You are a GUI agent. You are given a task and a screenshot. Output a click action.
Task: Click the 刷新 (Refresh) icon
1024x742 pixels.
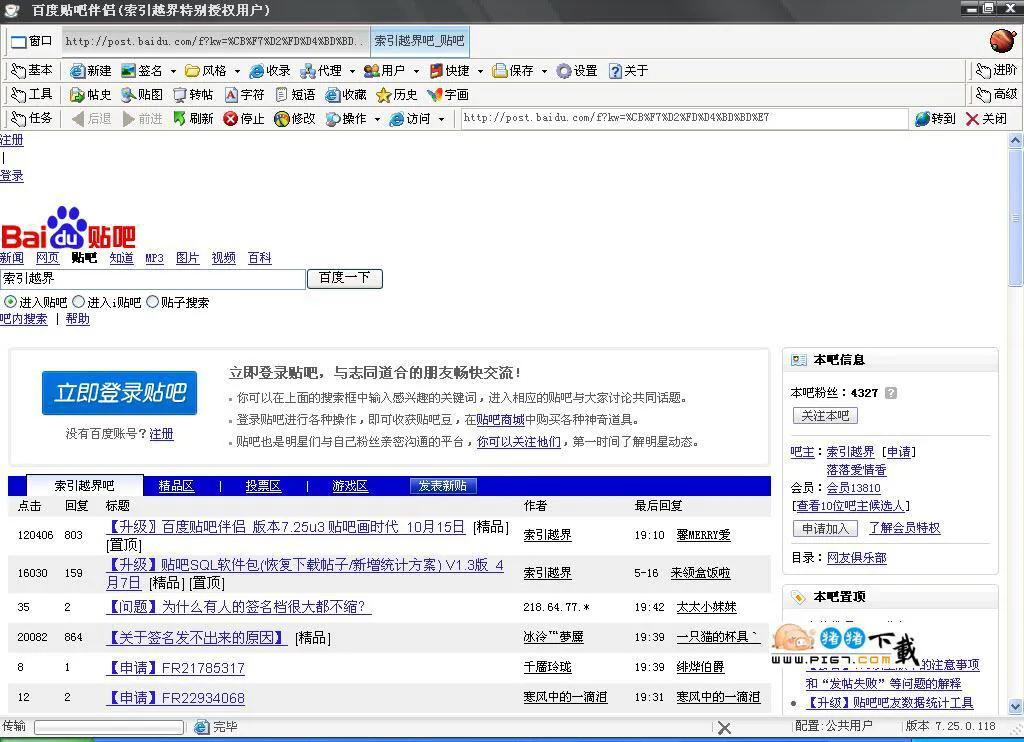pyautogui.click(x=198, y=116)
